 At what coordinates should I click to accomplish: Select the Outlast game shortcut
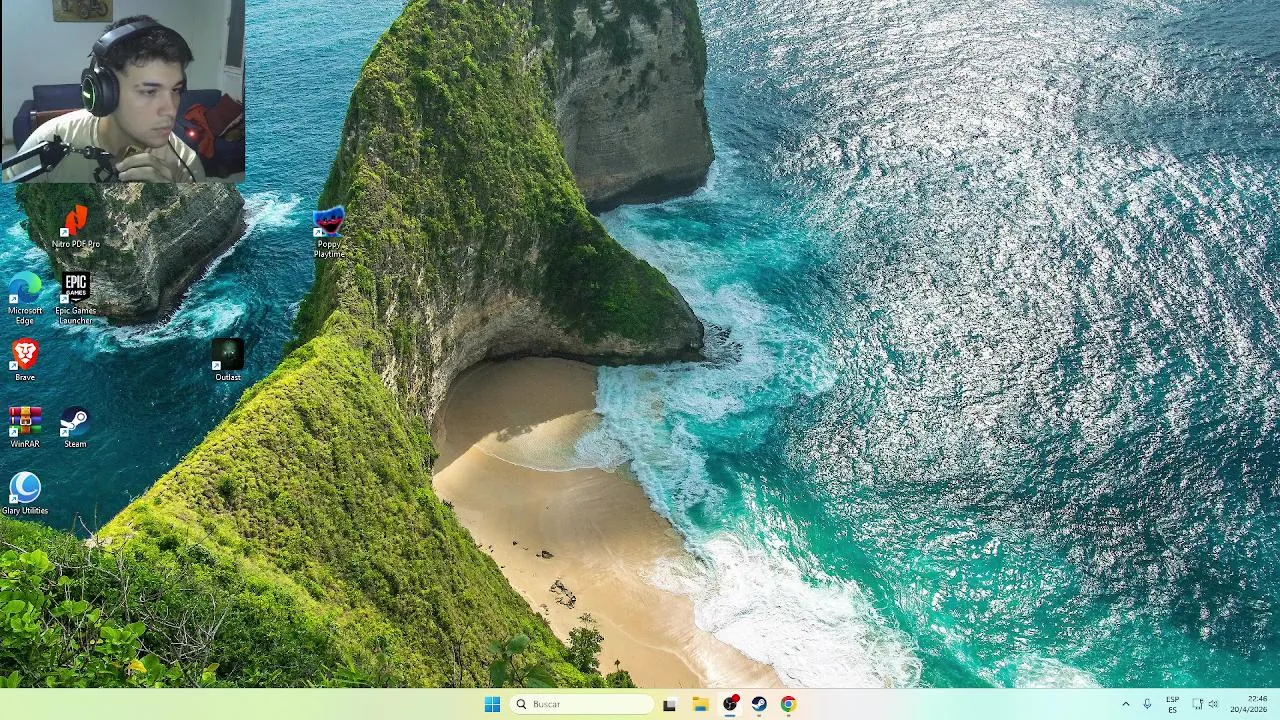coord(227,360)
